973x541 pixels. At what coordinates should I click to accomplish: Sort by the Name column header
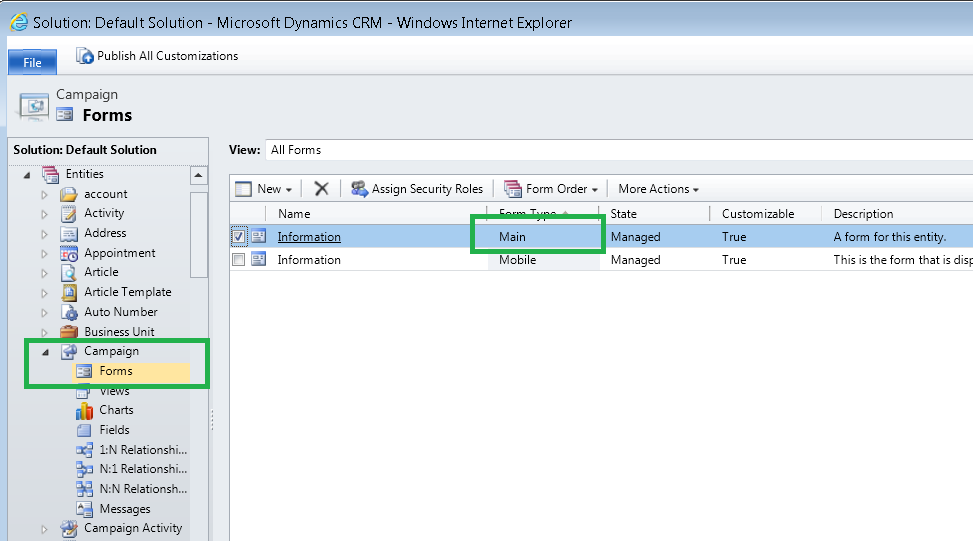(294, 213)
